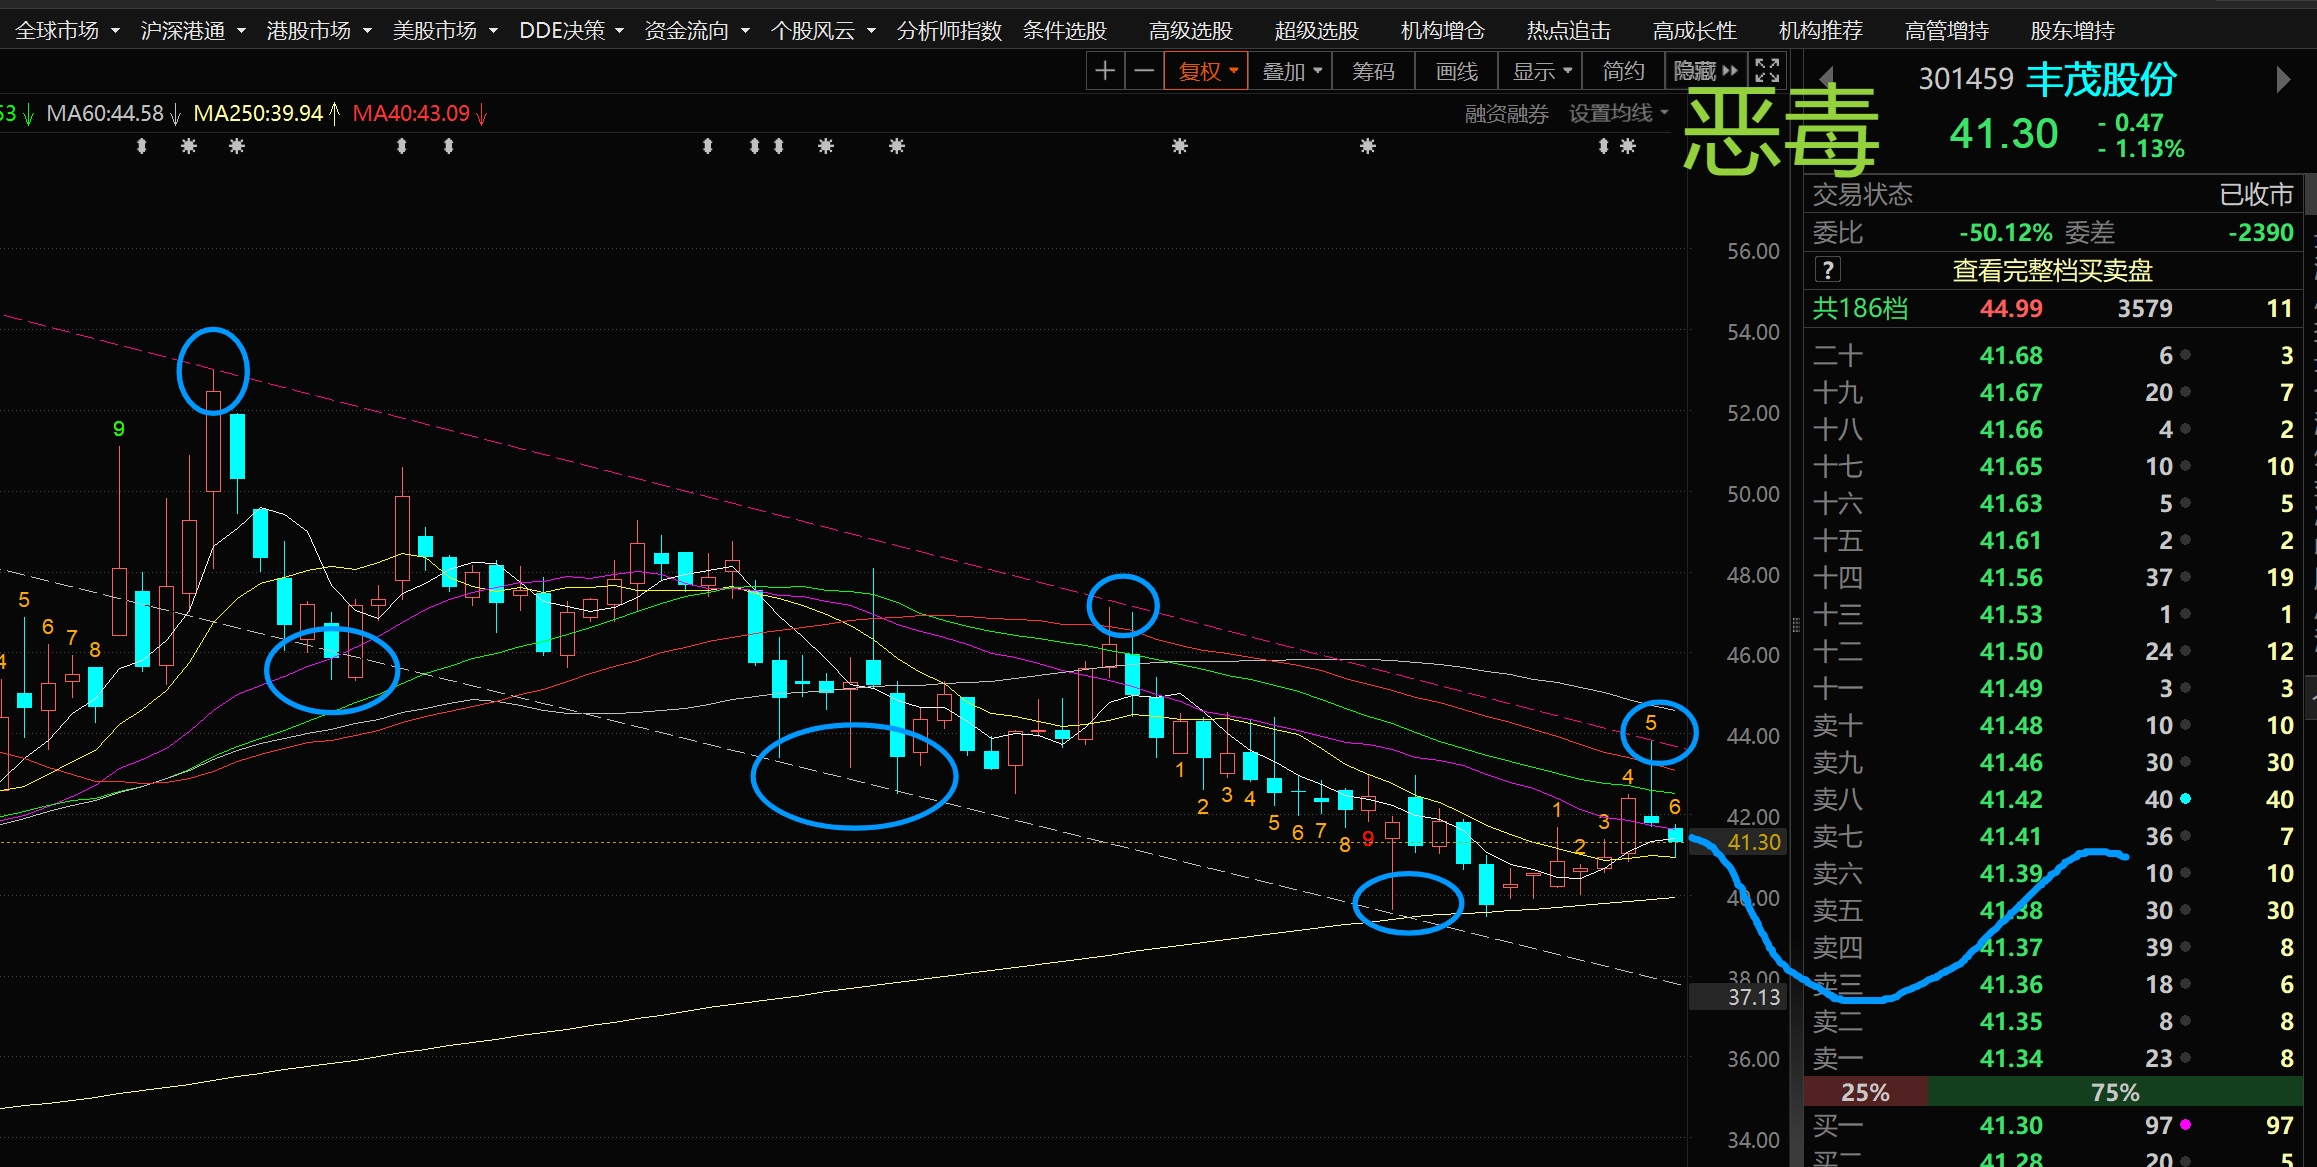Click 查看完整档买卖盘 link
Screen dimensions: 2317x1167
point(2052,270)
